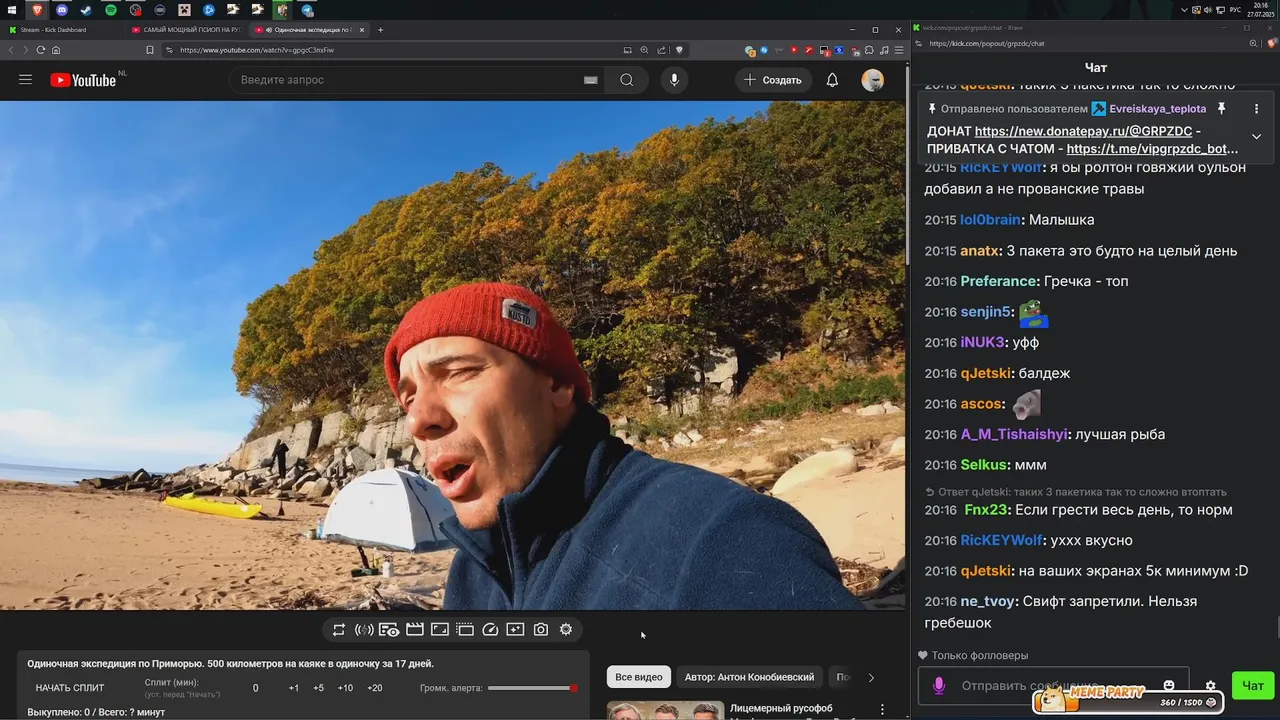Click the video filters sparkle icon
Screen dimensions: 1280x720
tap(515, 629)
